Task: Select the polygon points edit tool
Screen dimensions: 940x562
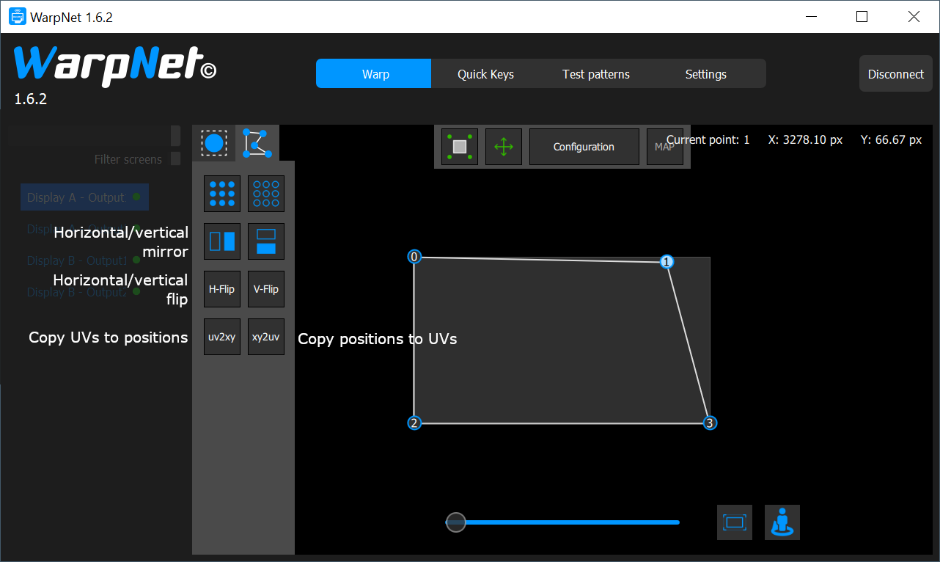Action: coord(257,143)
